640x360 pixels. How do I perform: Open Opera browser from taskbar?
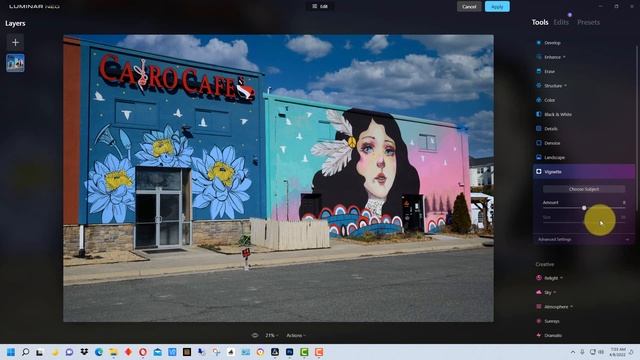tap(143, 352)
